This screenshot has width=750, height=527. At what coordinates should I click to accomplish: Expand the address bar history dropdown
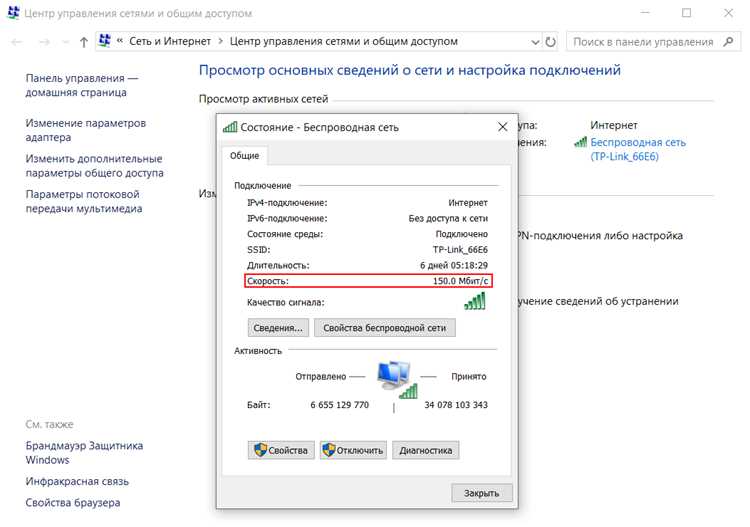[x=535, y=42]
